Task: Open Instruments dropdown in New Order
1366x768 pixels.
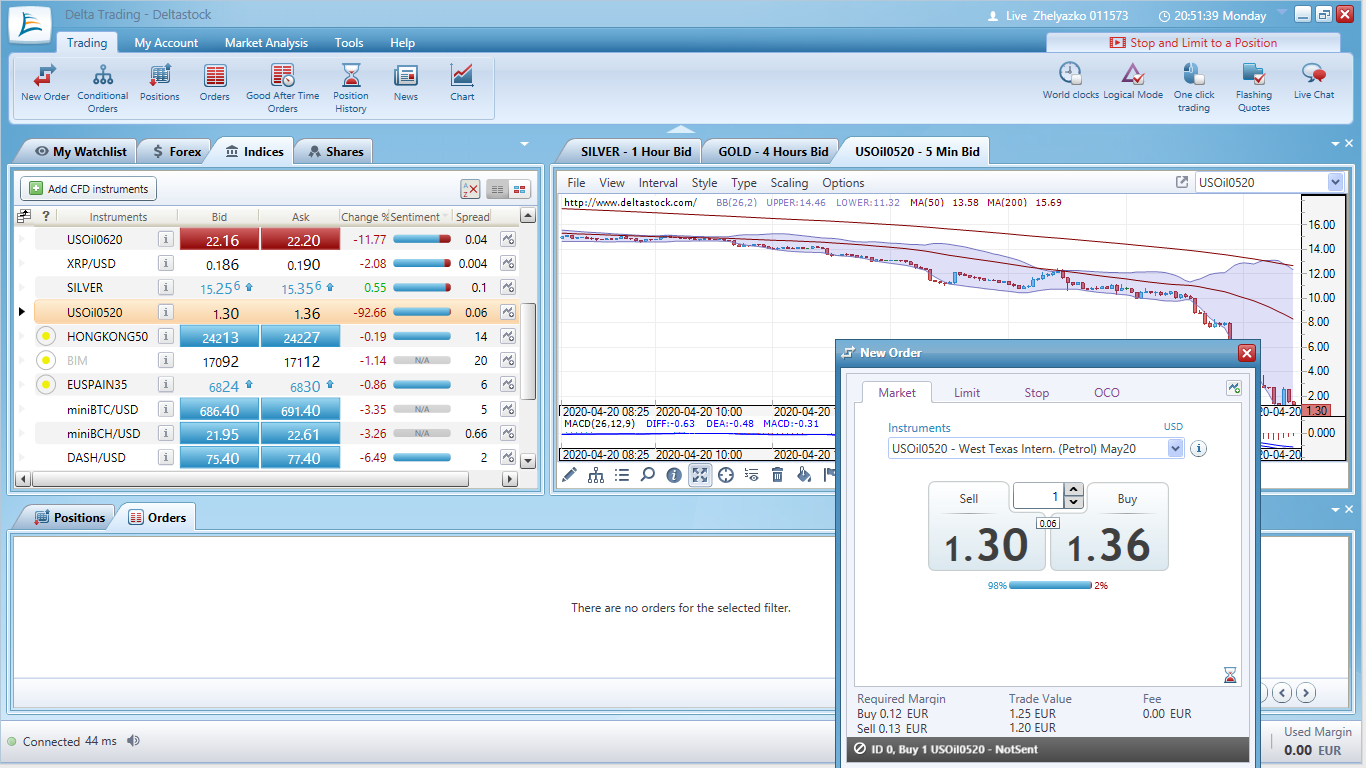Action: [x=1174, y=448]
